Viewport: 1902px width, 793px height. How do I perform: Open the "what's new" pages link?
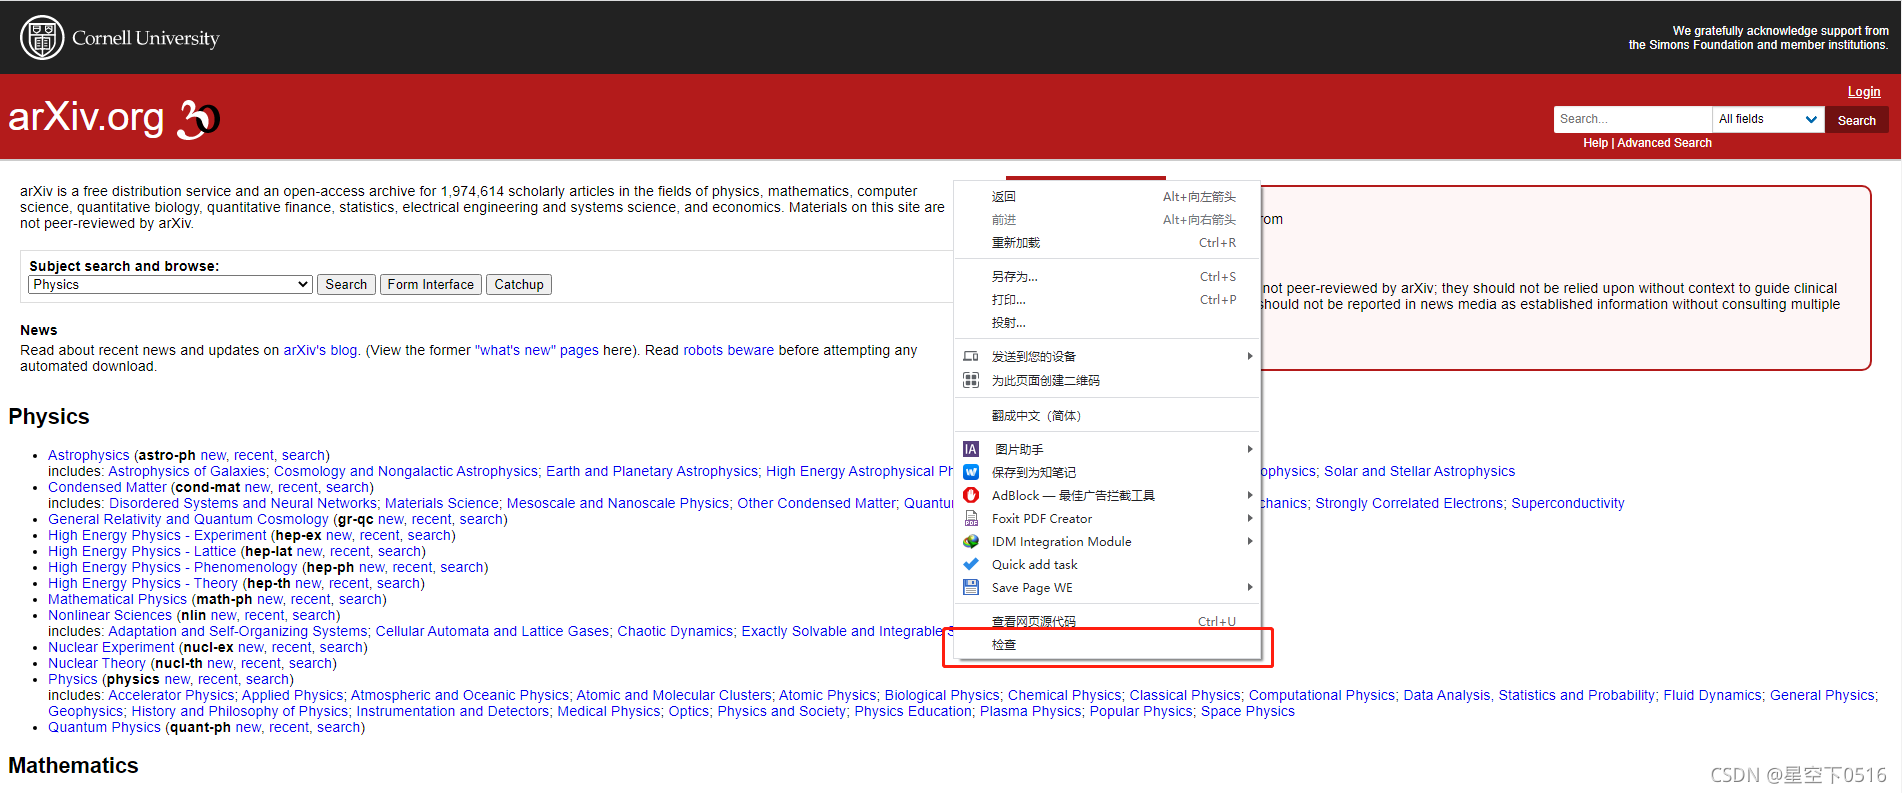tap(537, 350)
